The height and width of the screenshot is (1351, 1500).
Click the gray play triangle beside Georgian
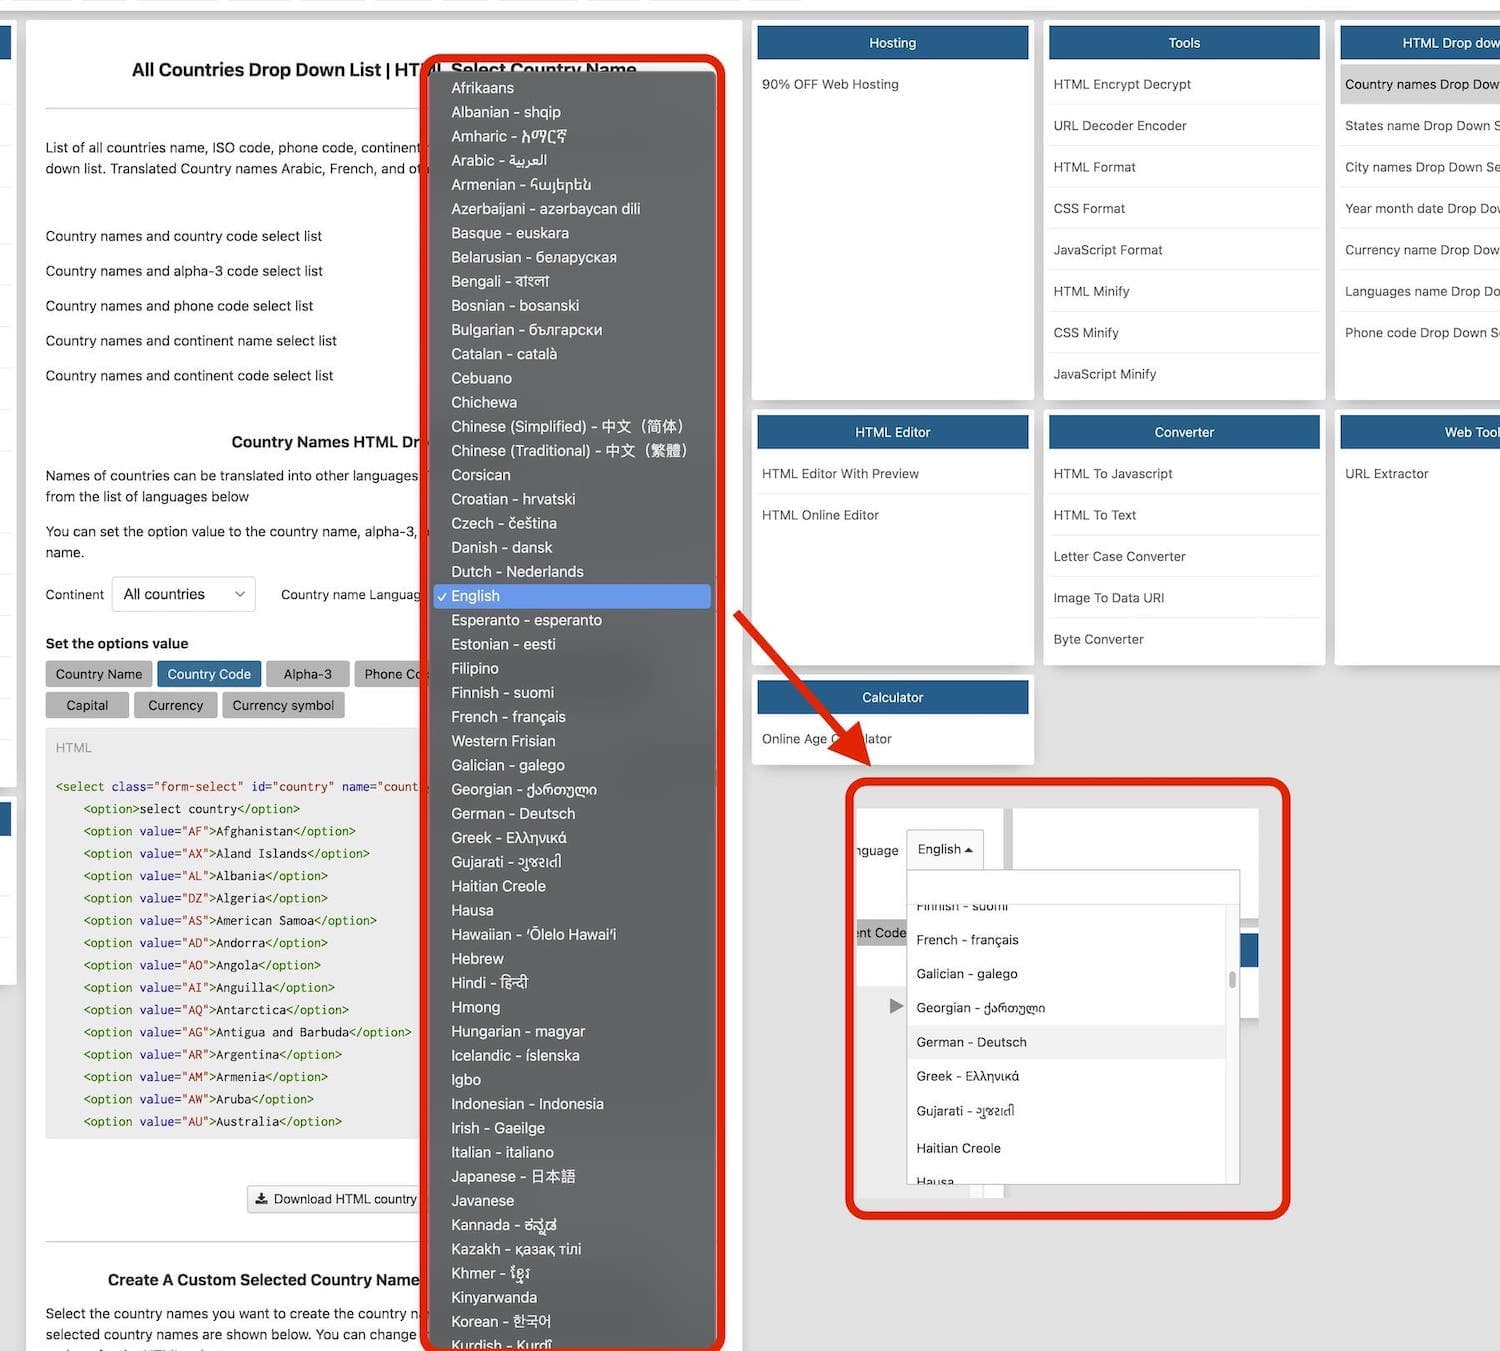click(x=896, y=1006)
